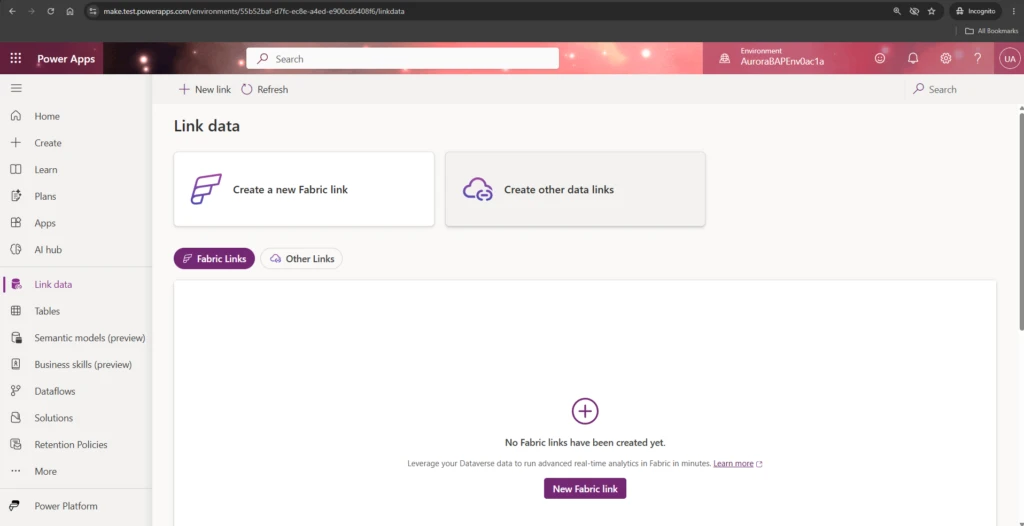Click the browser back arrow
The height and width of the screenshot is (526, 1024).
[x=12, y=11]
